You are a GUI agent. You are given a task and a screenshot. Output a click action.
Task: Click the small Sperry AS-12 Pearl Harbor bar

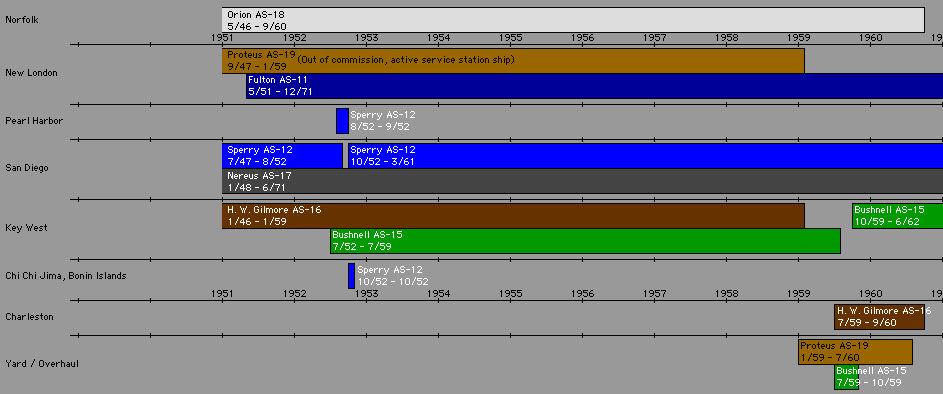coord(342,121)
